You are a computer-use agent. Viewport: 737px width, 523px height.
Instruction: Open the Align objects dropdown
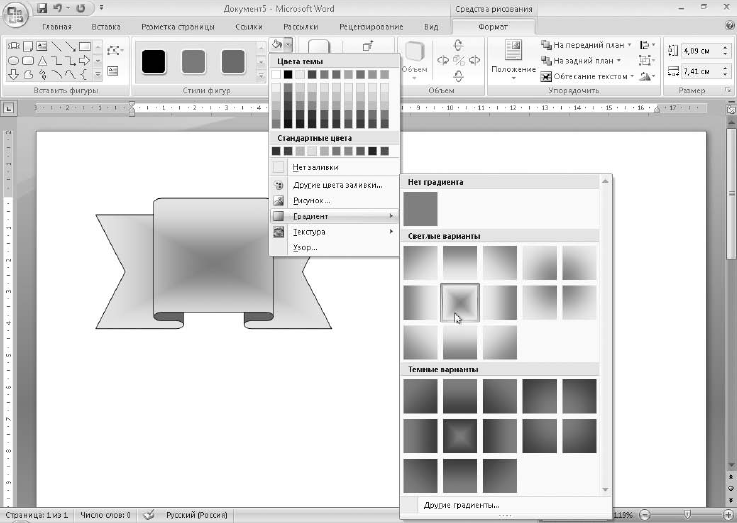pyautogui.click(x=647, y=45)
